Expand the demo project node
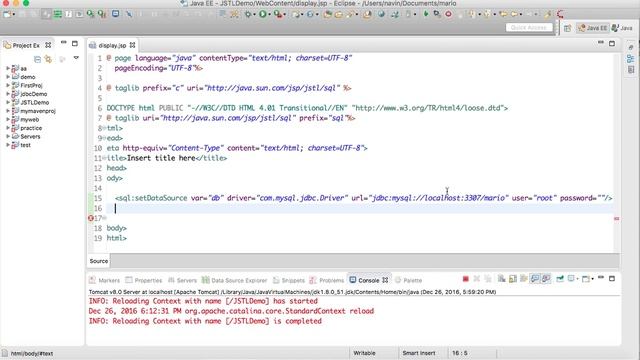The width and height of the screenshot is (640, 360). (8, 77)
